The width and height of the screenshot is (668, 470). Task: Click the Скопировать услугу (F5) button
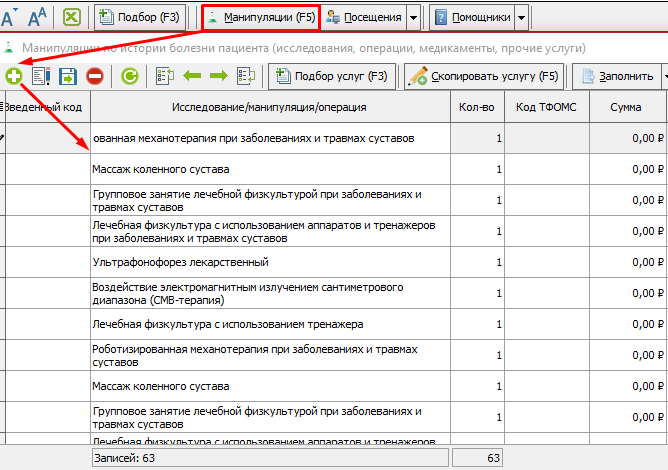pyautogui.click(x=484, y=75)
